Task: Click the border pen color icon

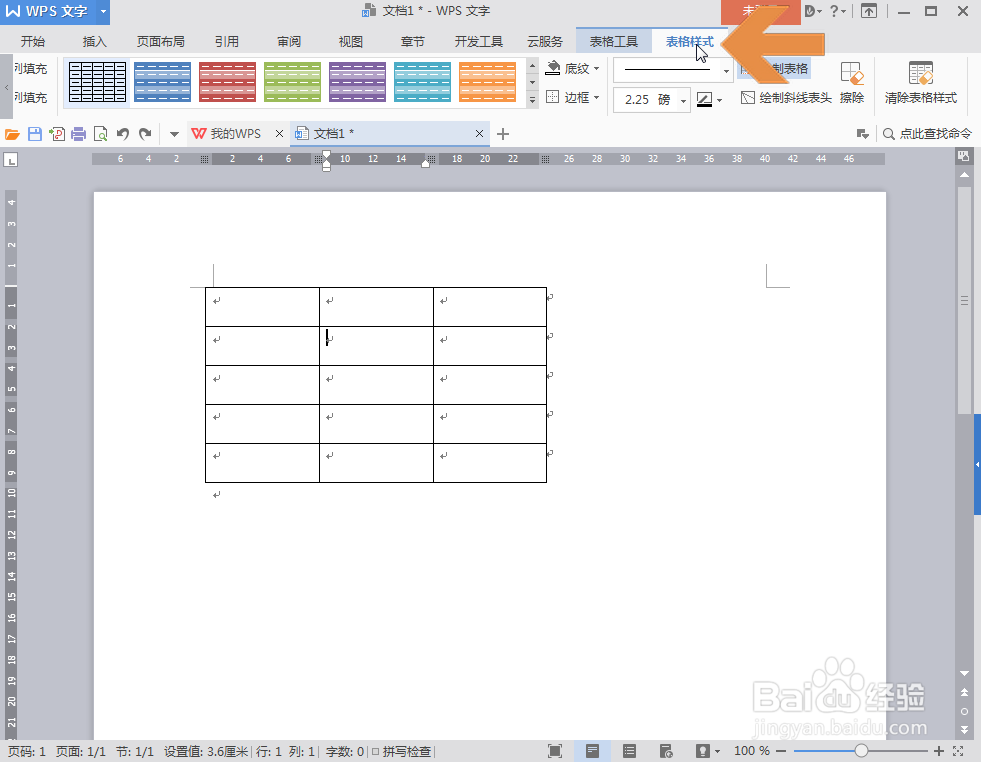Action: point(704,99)
